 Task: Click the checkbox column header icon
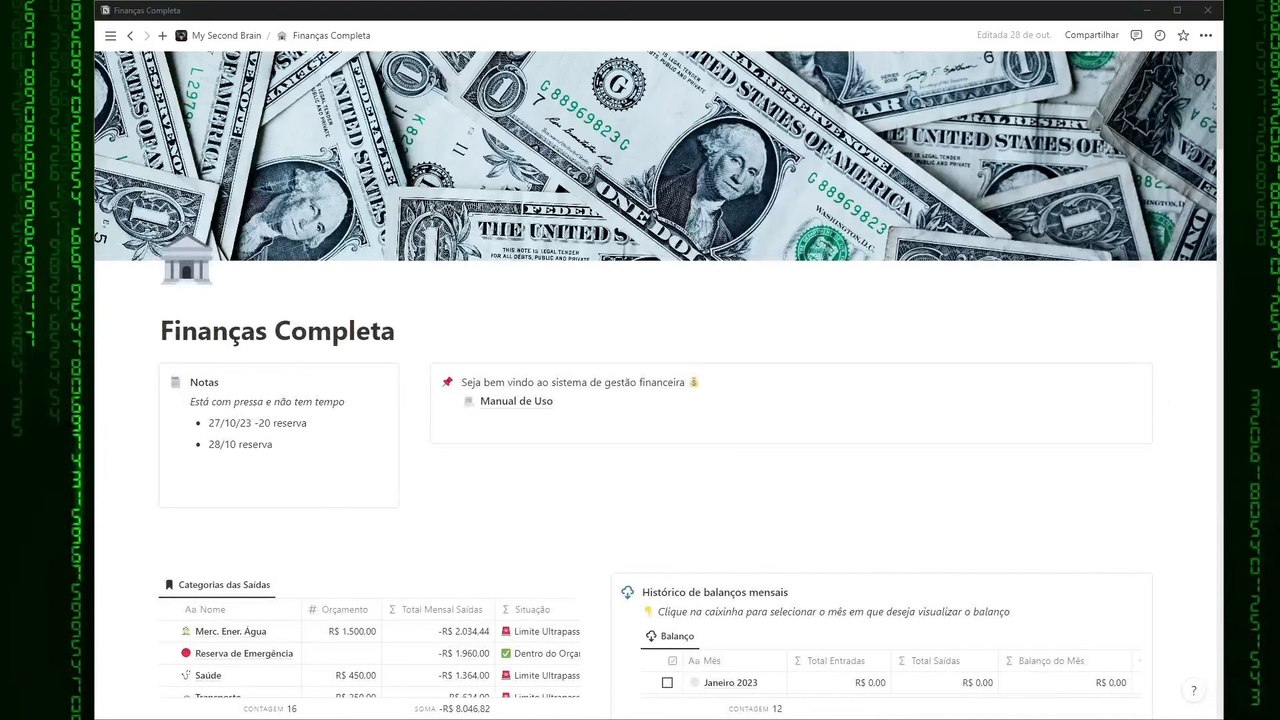click(672, 661)
